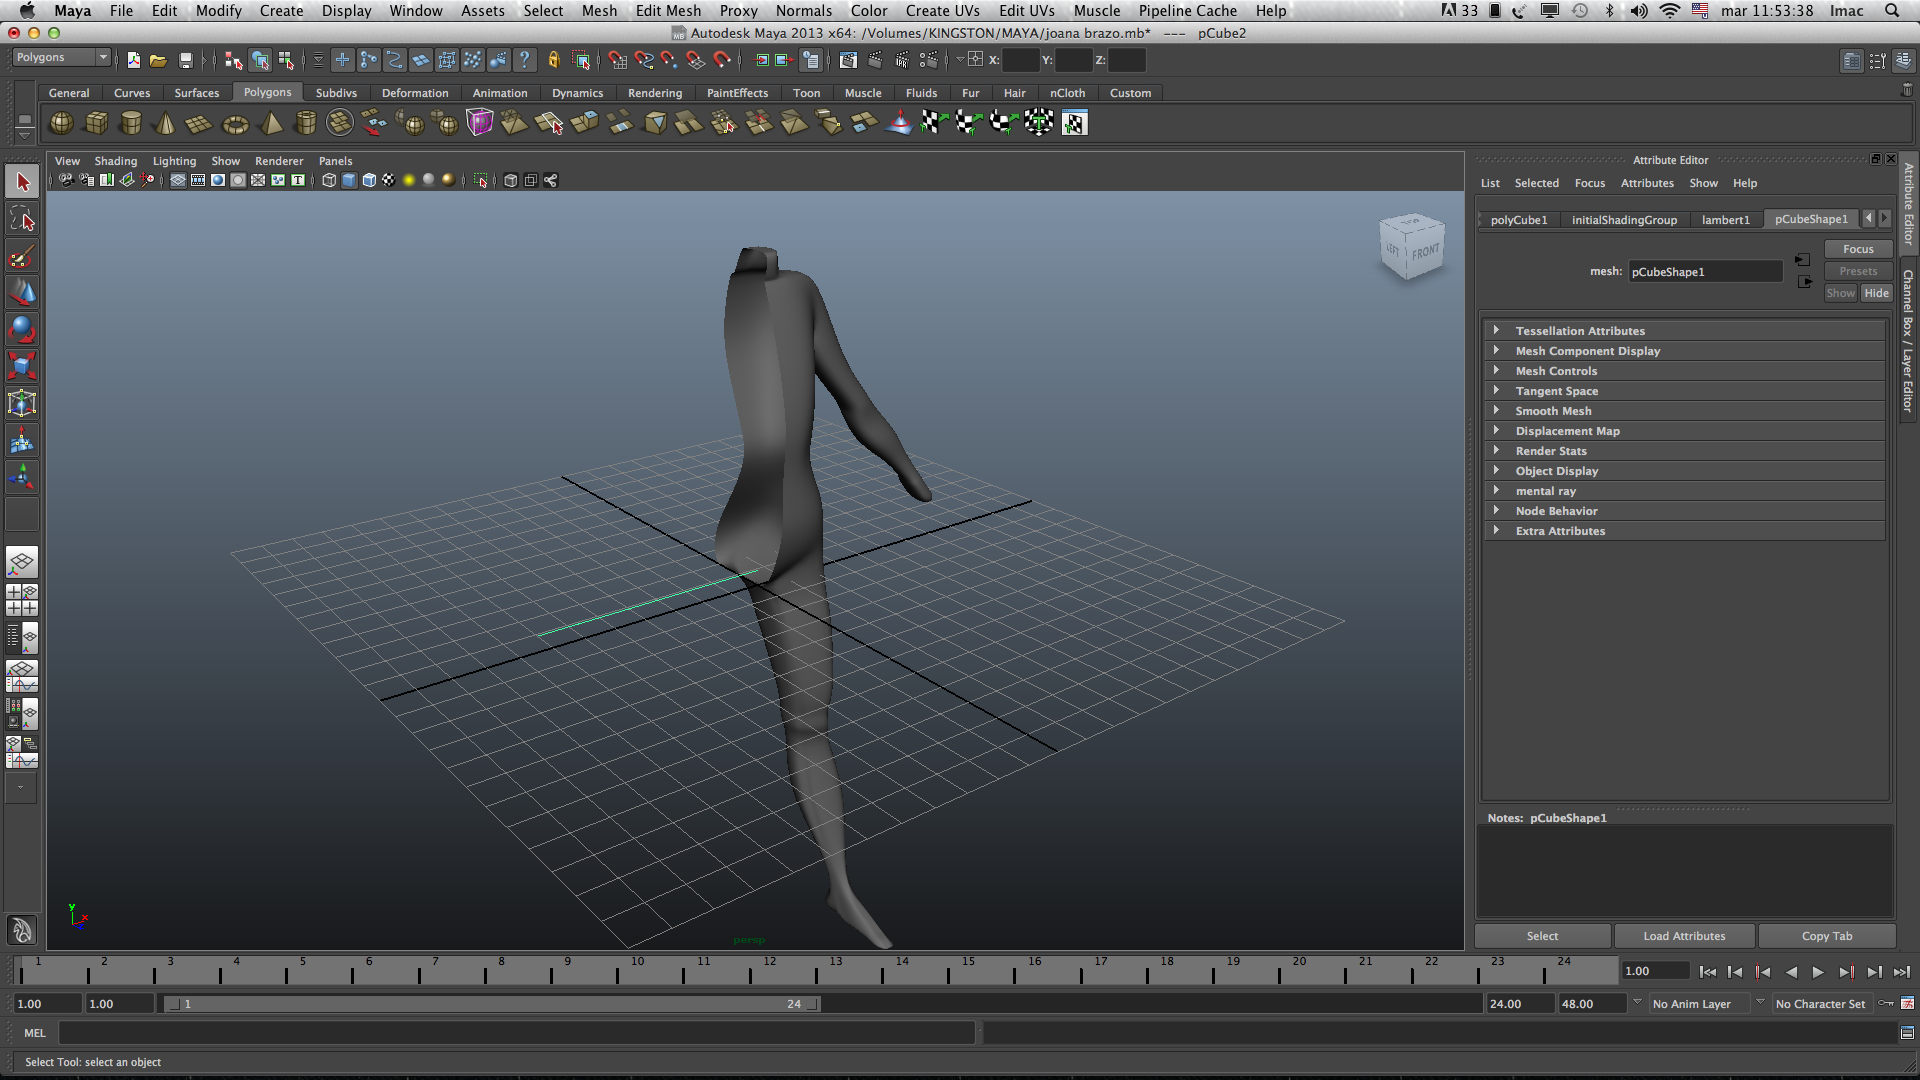Create a polygon sphere from shelf
The image size is (1920, 1080).
point(61,123)
